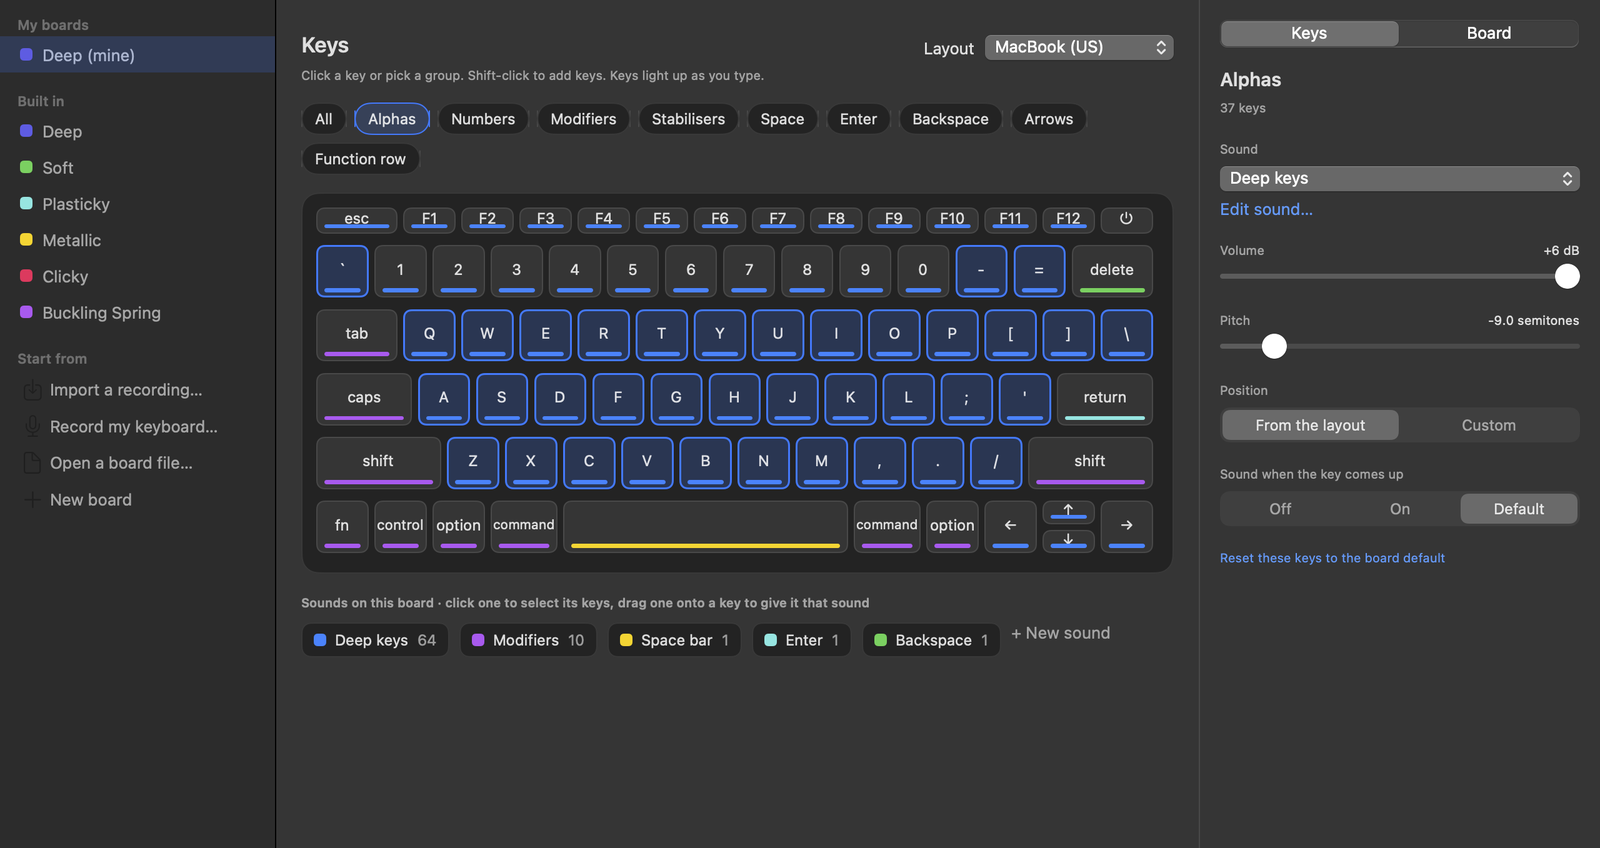
Task: Click the right arrow key
Action: point(1126,526)
